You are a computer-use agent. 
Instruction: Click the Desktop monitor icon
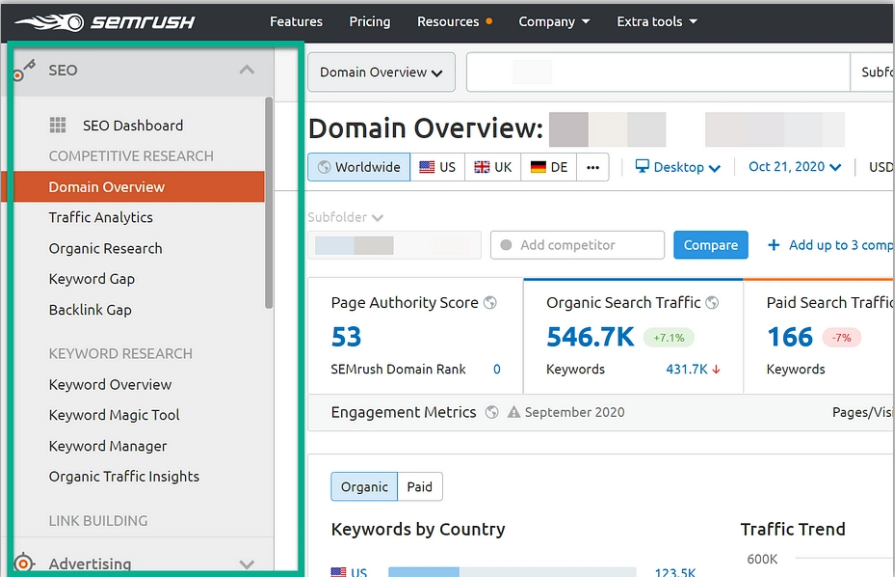tap(642, 166)
